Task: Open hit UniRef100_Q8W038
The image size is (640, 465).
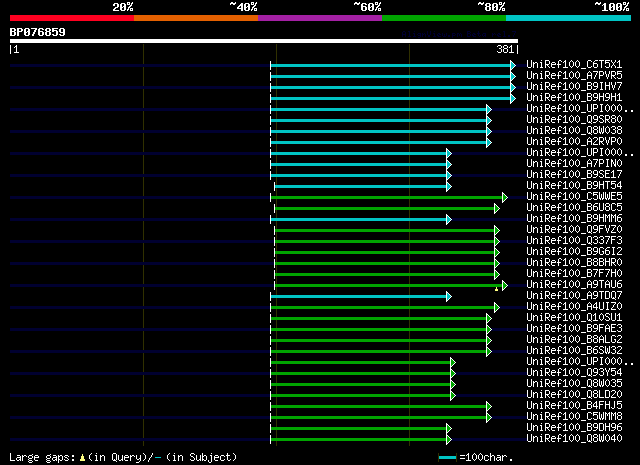Action: (x=574, y=131)
